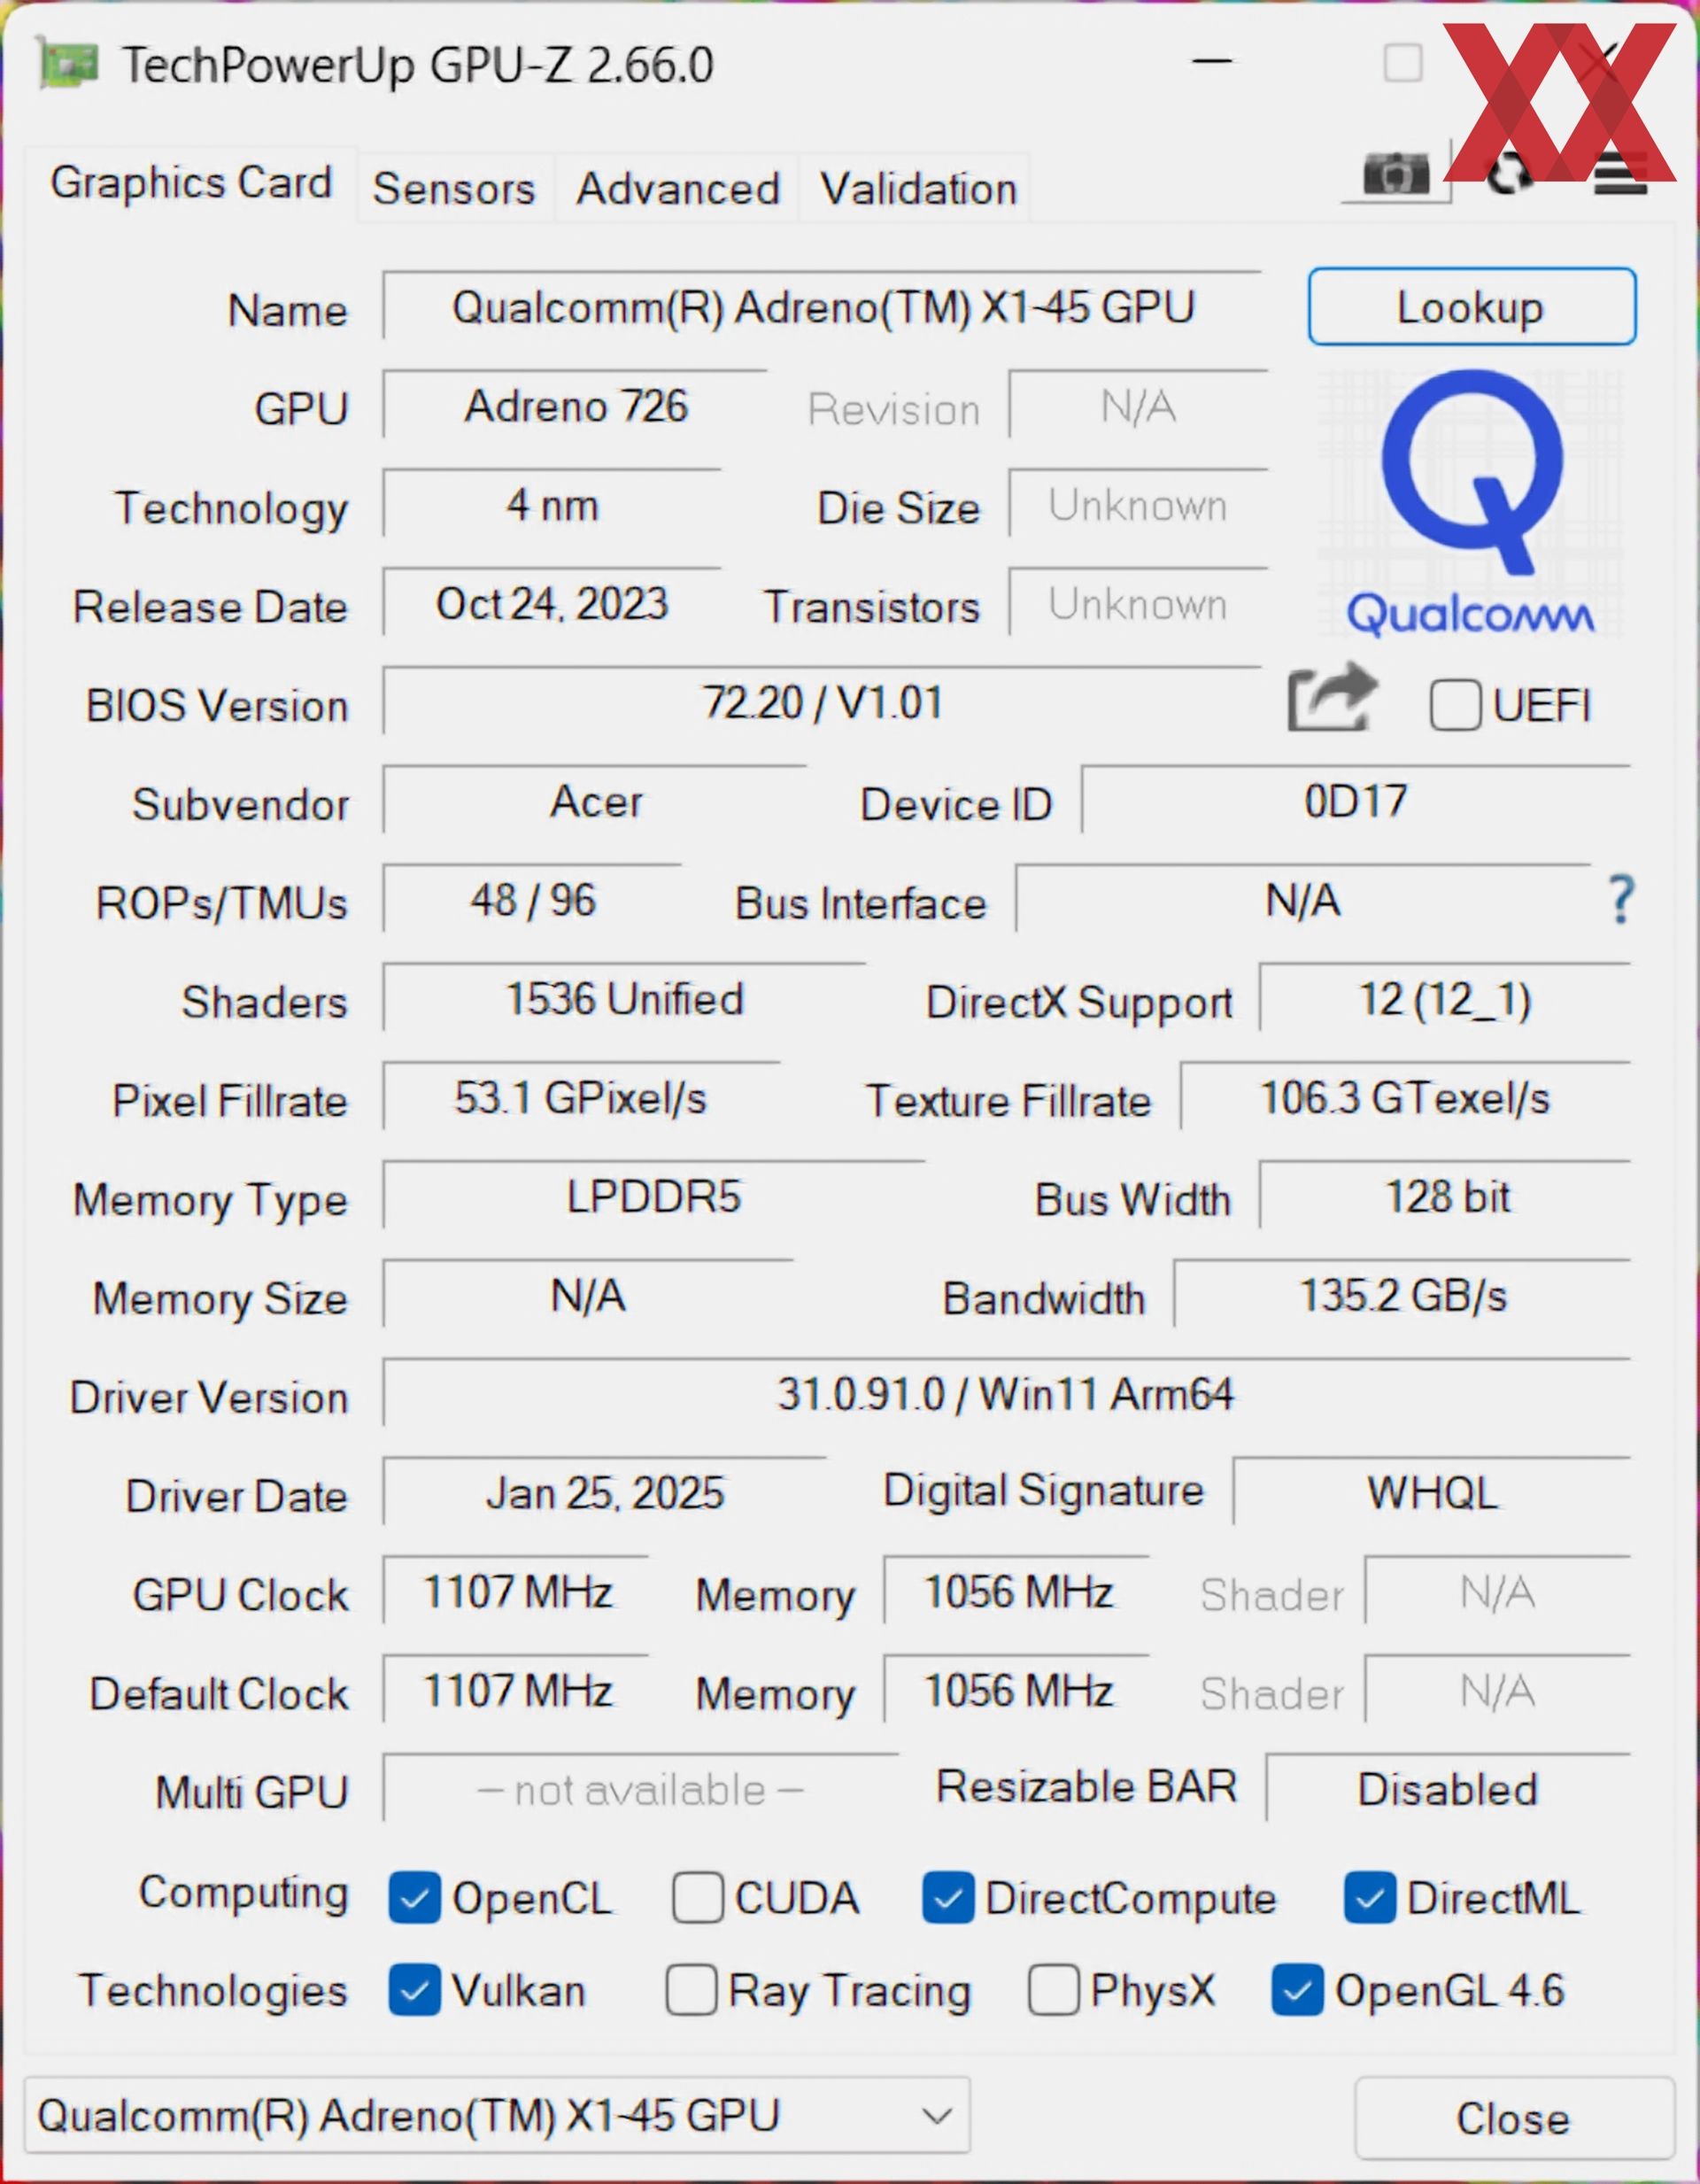1700x2184 pixels.
Task: Click the Subvendor value Acer
Action: point(595,800)
